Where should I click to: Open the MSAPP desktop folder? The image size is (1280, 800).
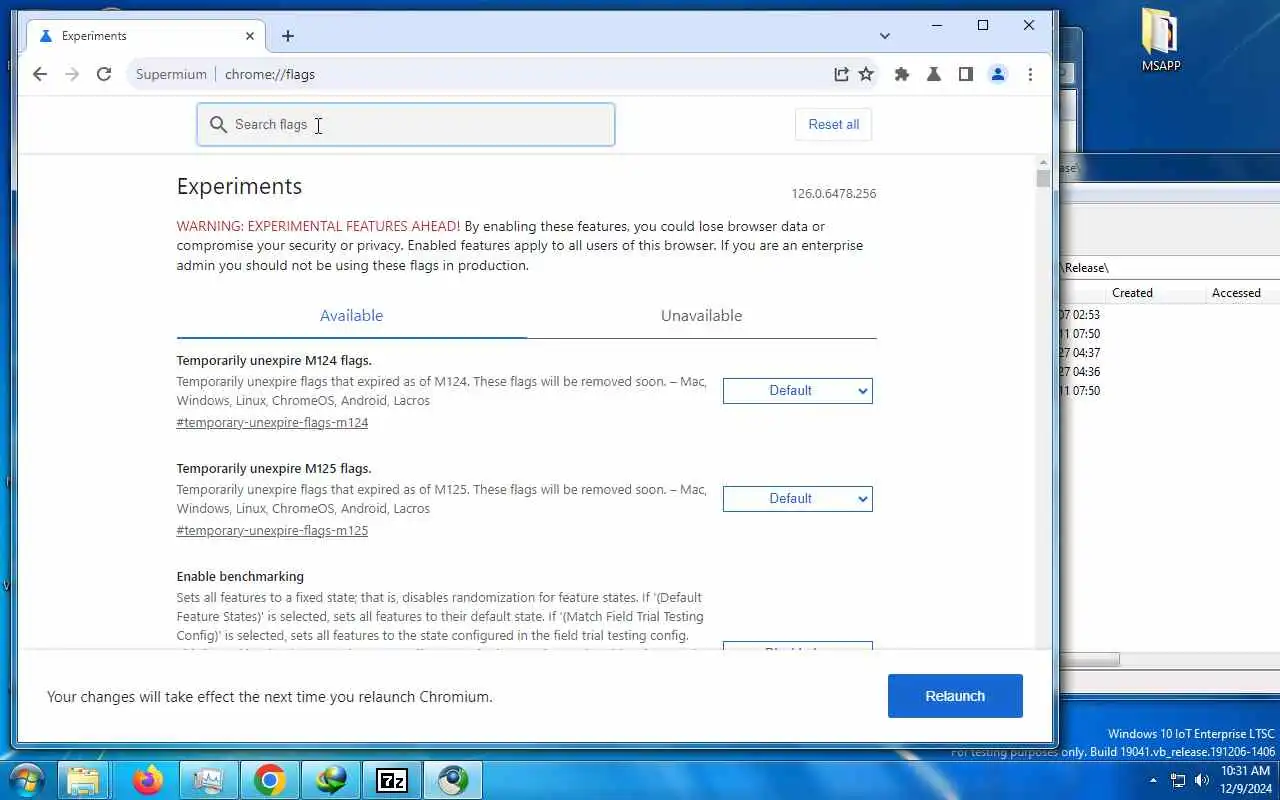tap(1161, 40)
